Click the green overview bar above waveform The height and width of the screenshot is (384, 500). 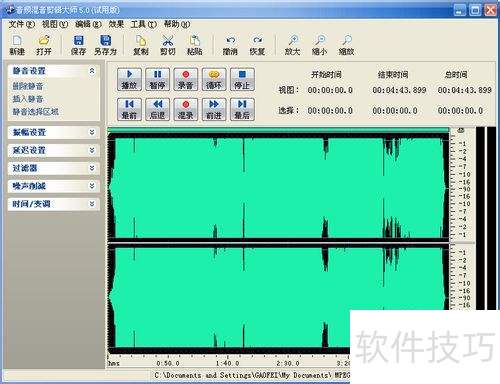coord(278,130)
